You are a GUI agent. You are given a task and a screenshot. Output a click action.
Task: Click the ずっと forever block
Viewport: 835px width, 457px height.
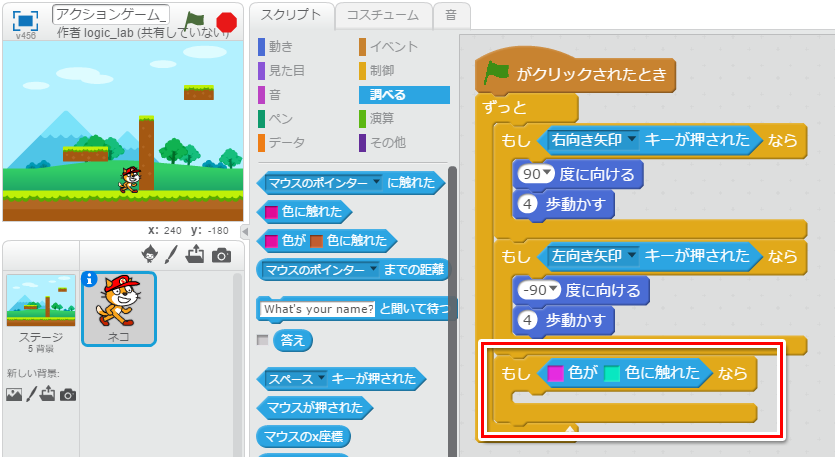pos(504,108)
